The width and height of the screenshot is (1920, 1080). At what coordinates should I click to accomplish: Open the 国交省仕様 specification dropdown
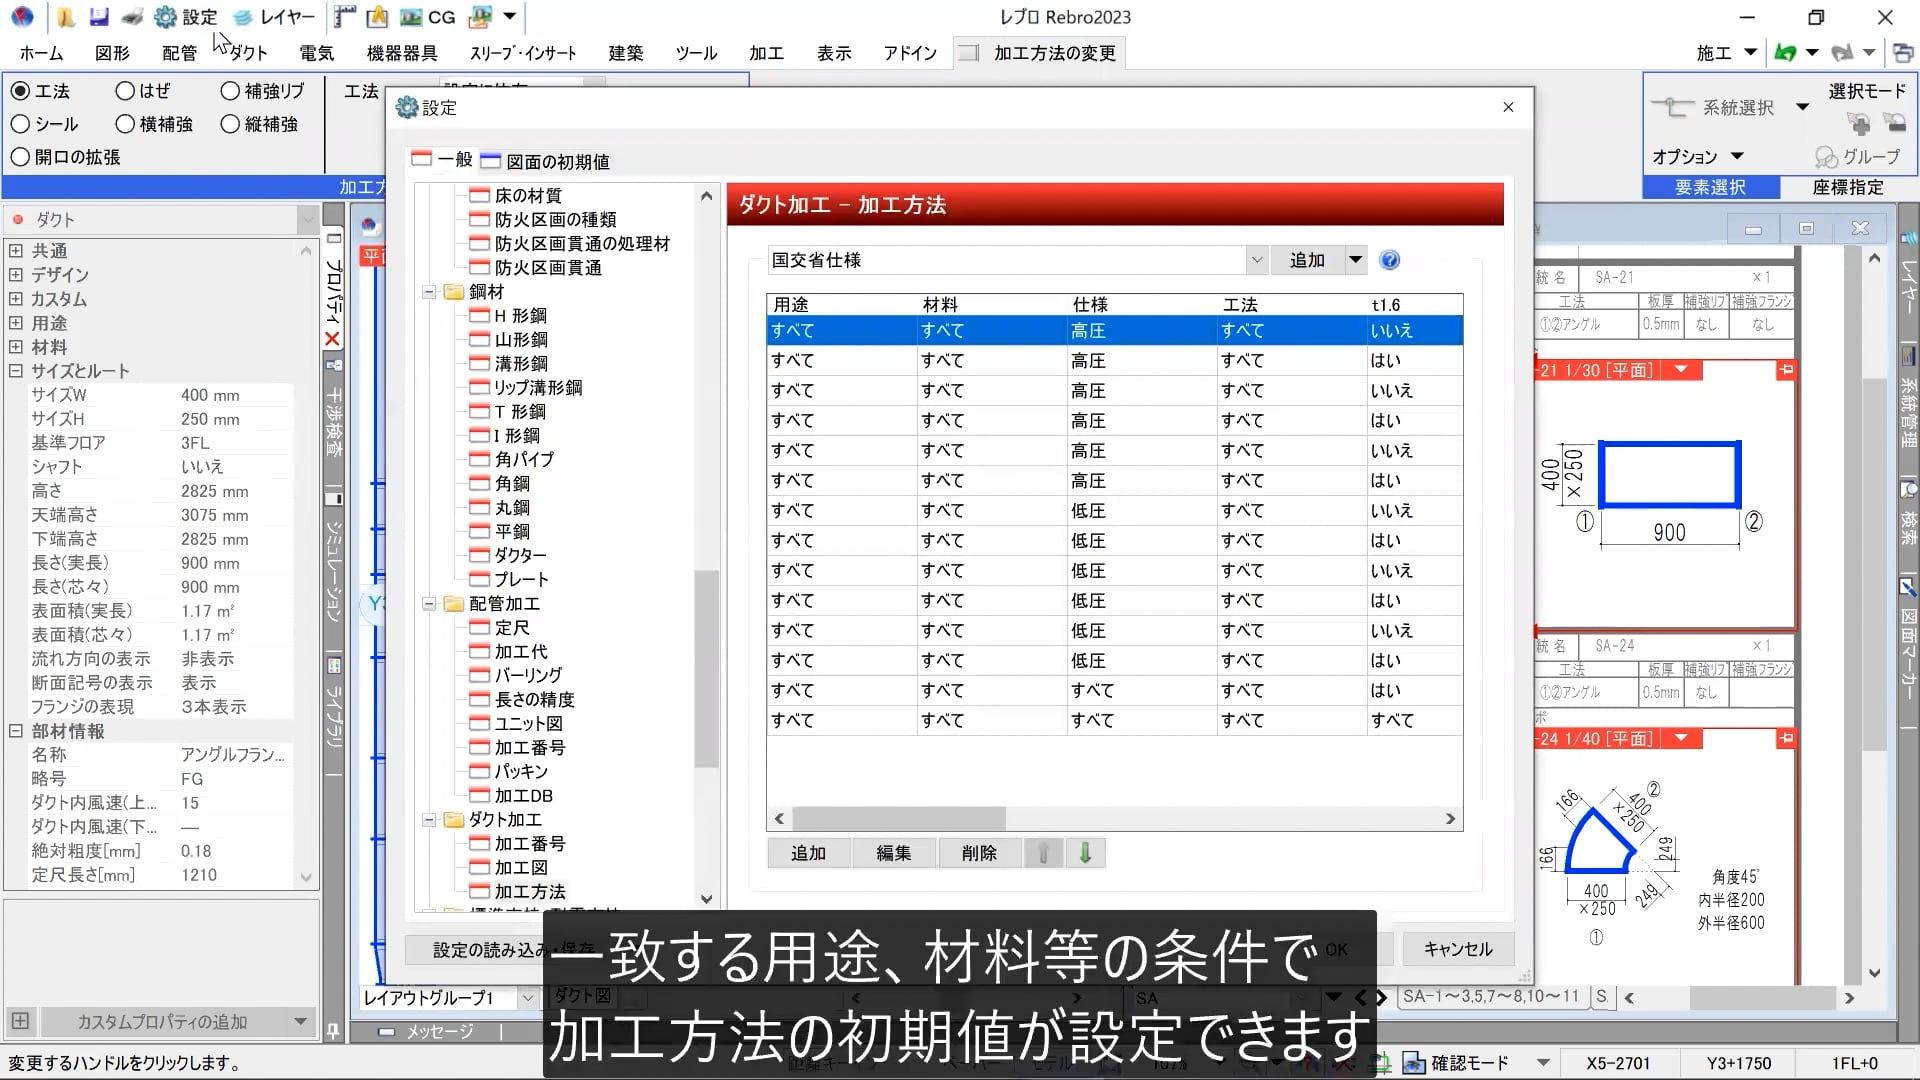click(x=1256, y=260)
